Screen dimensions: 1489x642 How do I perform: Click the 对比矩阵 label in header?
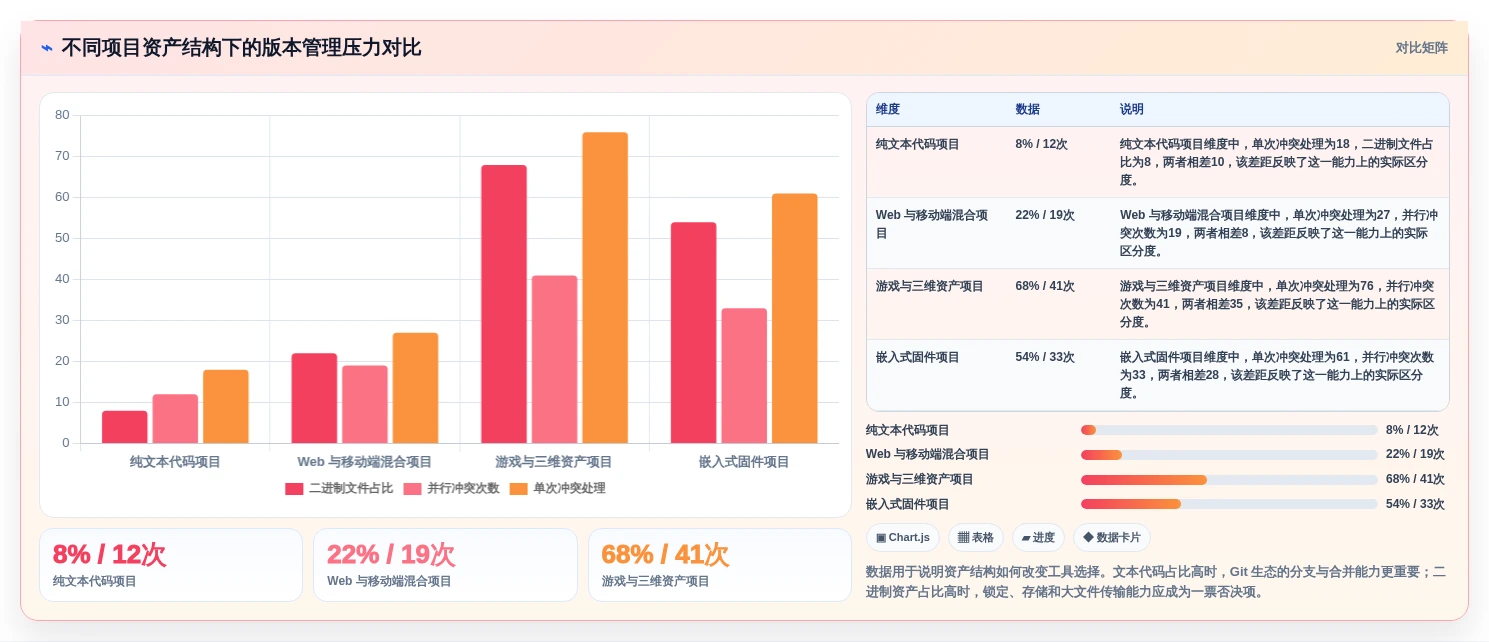coord(1421,48)
